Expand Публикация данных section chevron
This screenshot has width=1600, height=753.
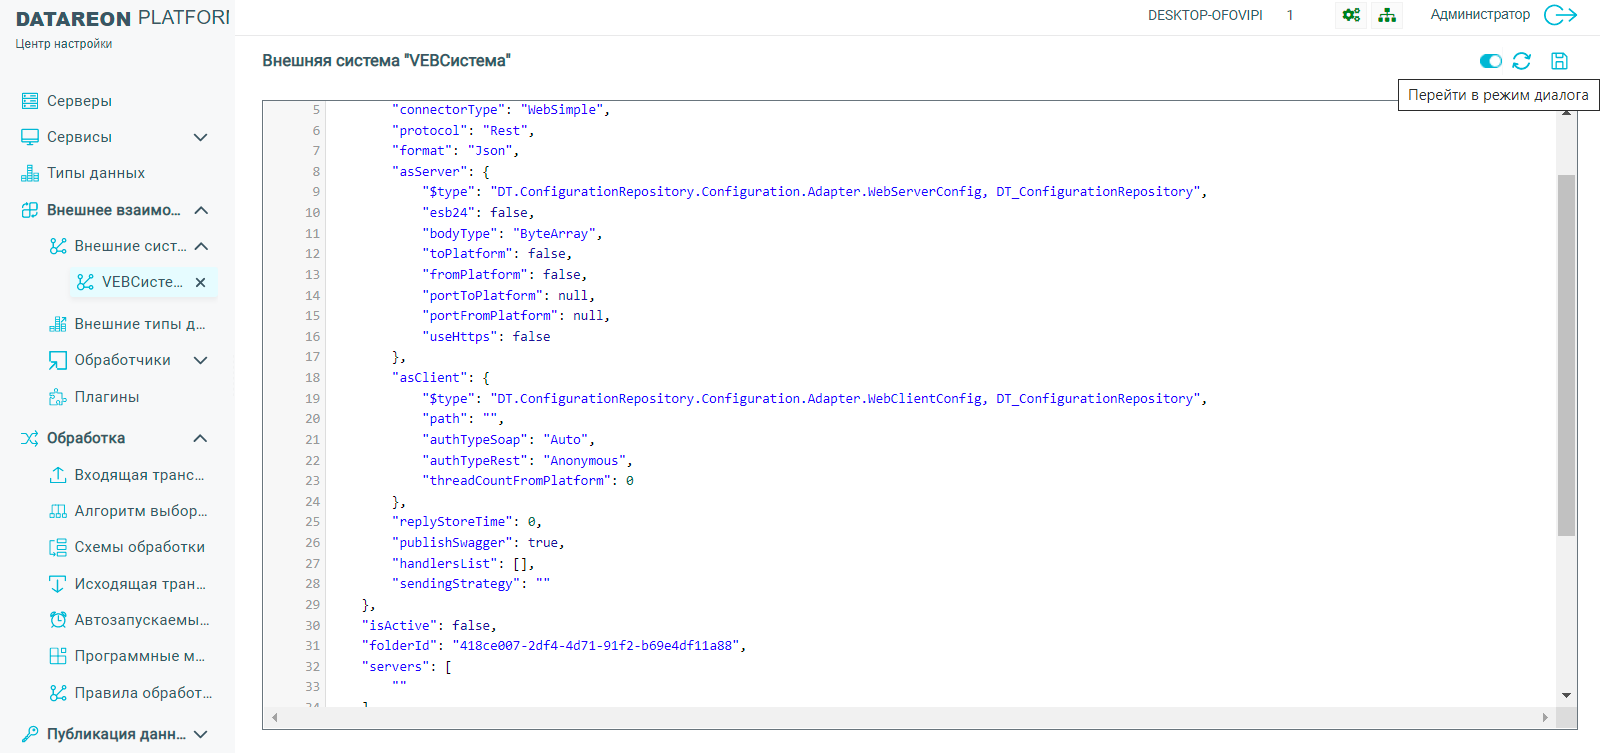(200, 734)
